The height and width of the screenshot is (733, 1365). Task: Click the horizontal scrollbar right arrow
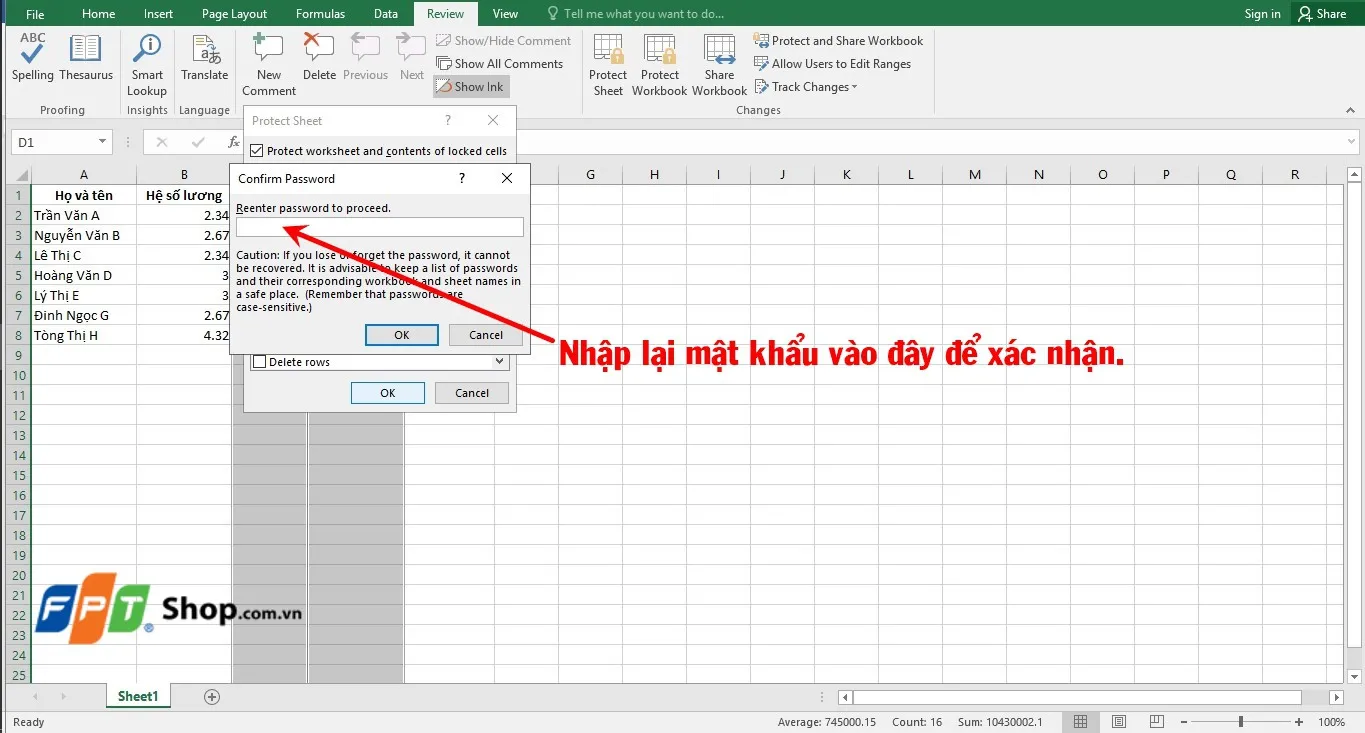pyautogui.click(x=1336, y=697)
